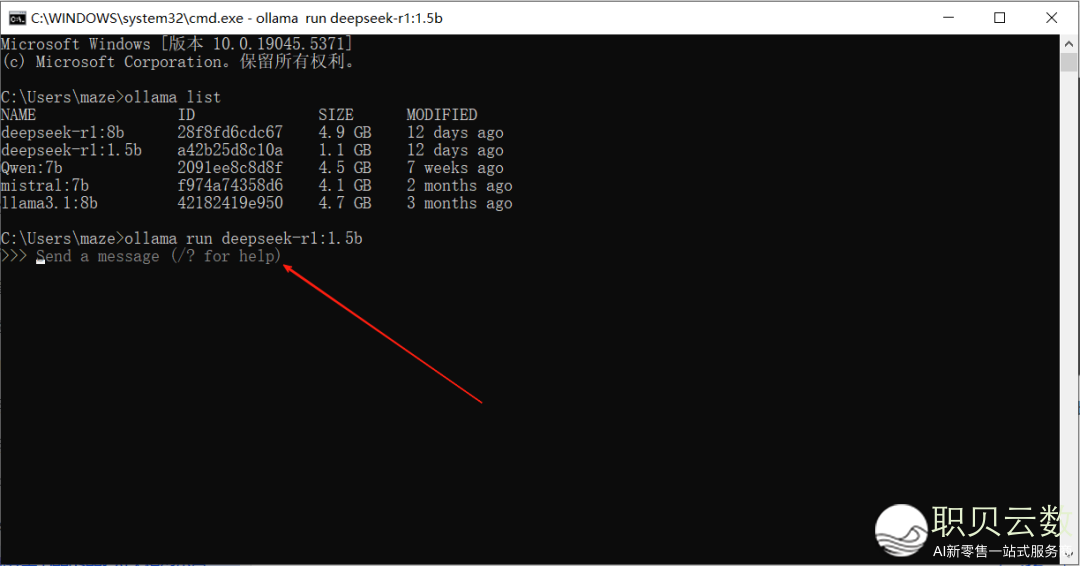
Task: Click the size value 4.1 GB
Action: [x=345, y=185]
